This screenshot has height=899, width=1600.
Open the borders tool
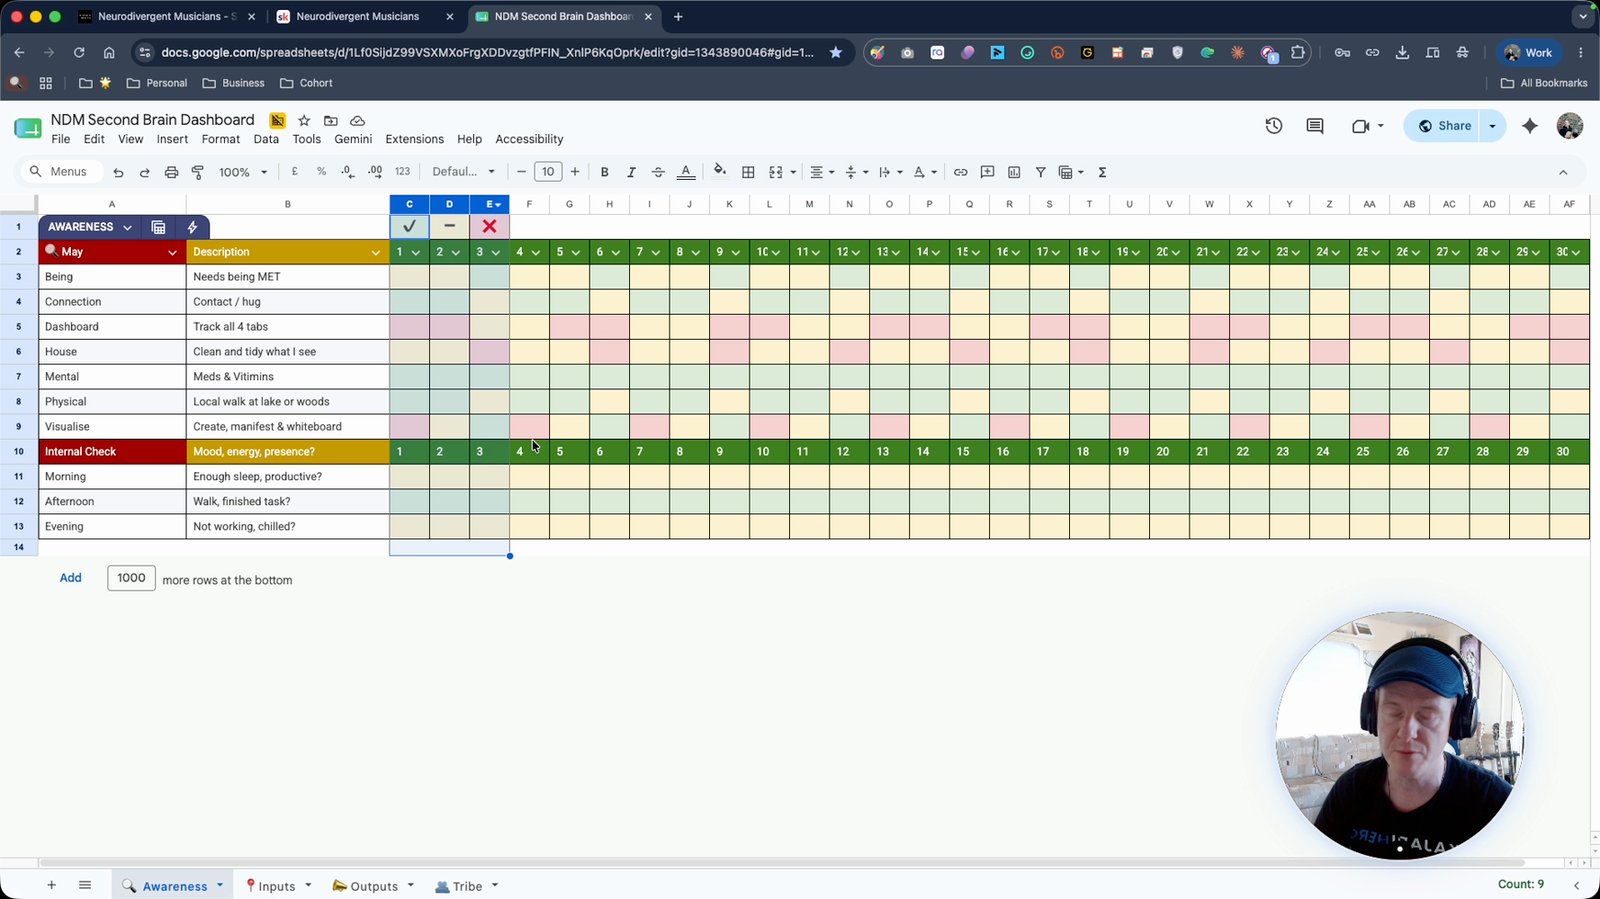748,172
